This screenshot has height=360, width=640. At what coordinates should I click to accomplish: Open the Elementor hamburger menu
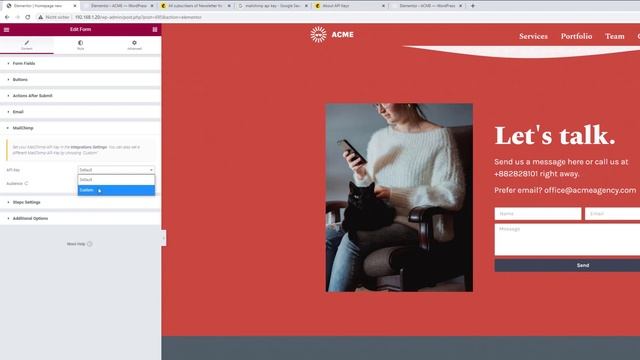pyautogui.click(x=7, y=29)
